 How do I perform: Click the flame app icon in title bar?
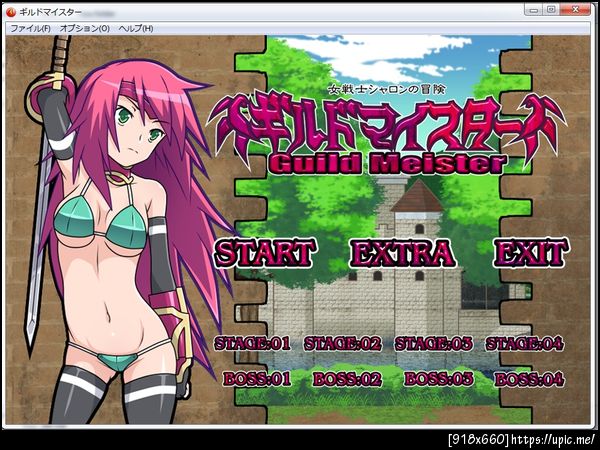(x=11, y=13)
